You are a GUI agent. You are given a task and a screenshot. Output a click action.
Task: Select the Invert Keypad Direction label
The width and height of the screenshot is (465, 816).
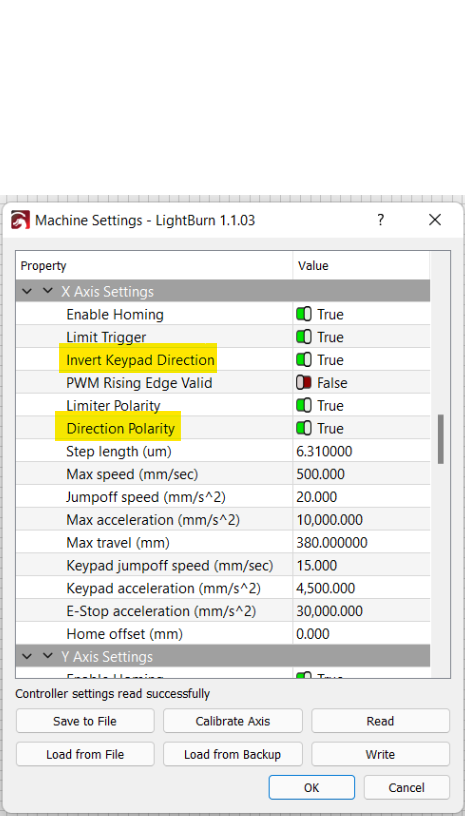point(140,360)
